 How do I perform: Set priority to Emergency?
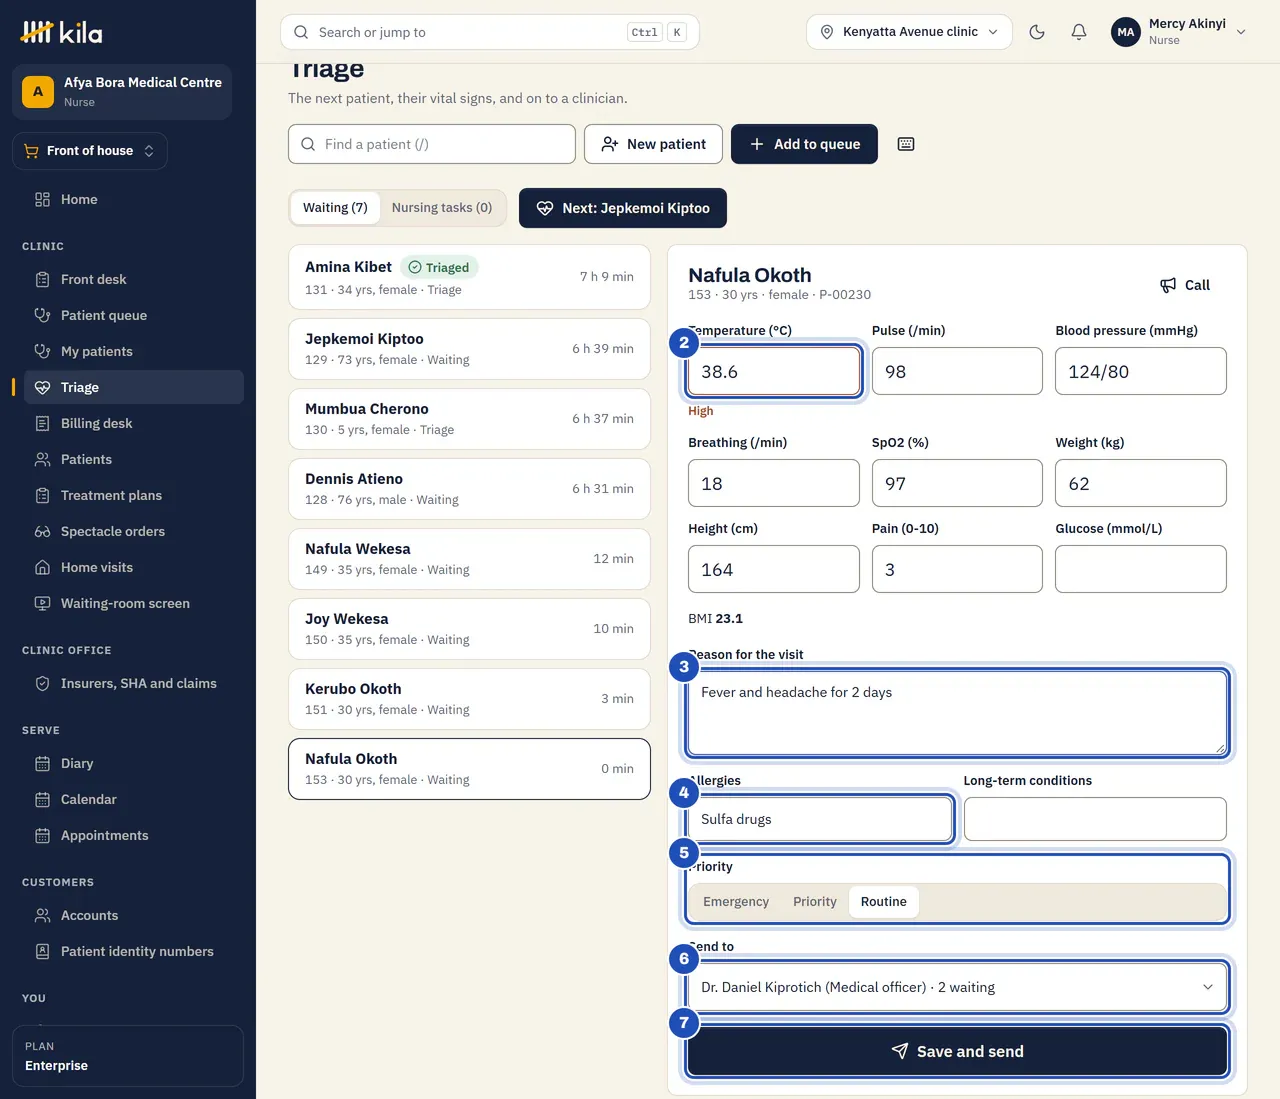[x=736, y=901]
